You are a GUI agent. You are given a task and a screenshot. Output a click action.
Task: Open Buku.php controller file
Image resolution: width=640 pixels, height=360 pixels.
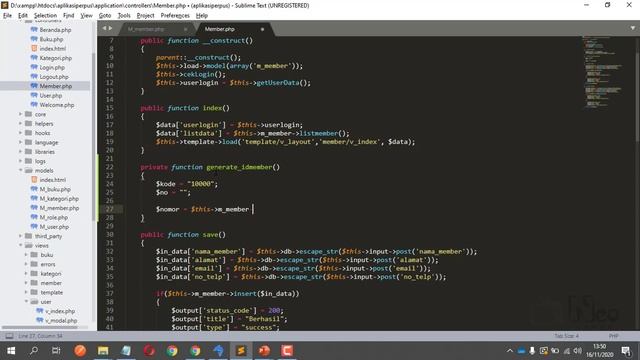[51, 39]
